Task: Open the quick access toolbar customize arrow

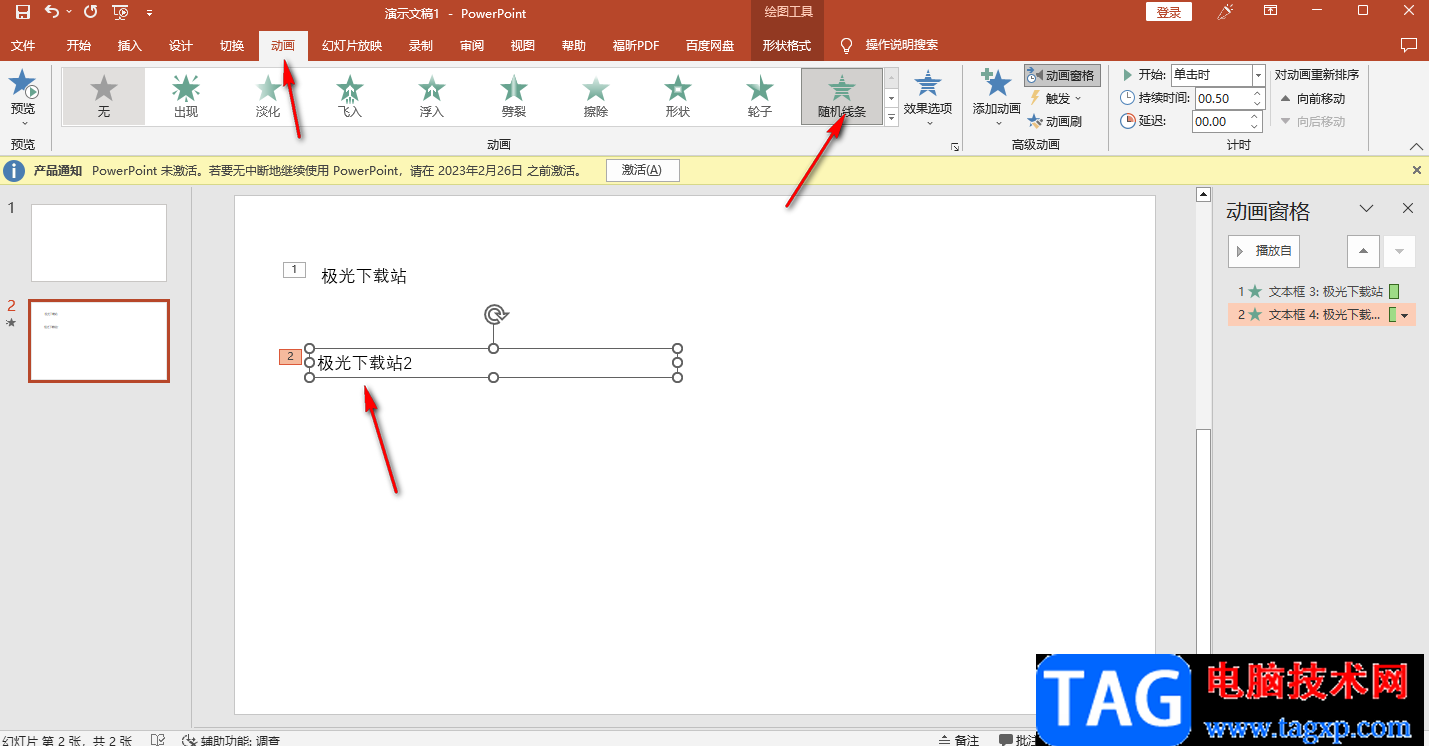Action: coord(149,13)
